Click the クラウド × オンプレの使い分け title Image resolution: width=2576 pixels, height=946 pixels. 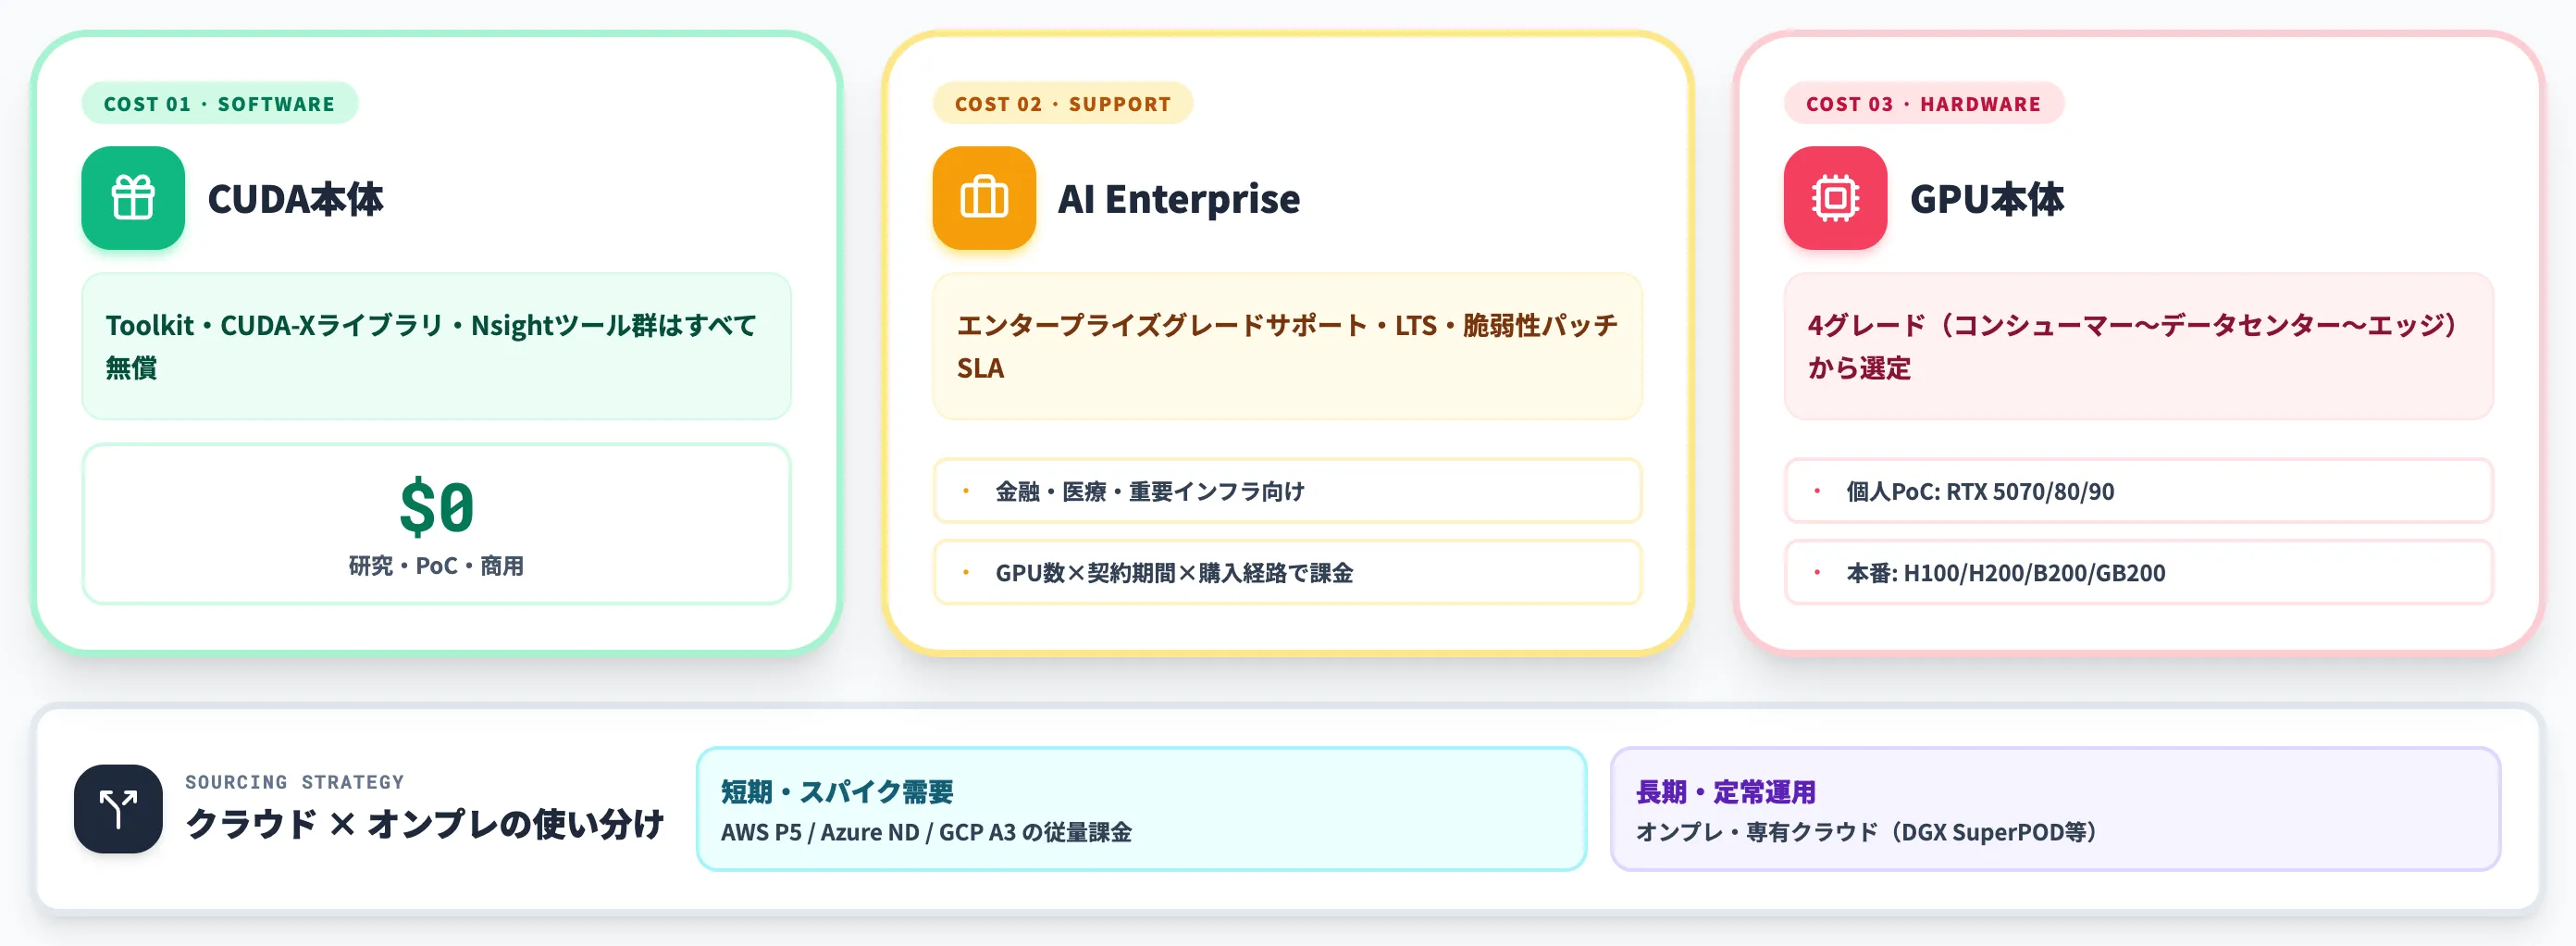click(425, 825)
